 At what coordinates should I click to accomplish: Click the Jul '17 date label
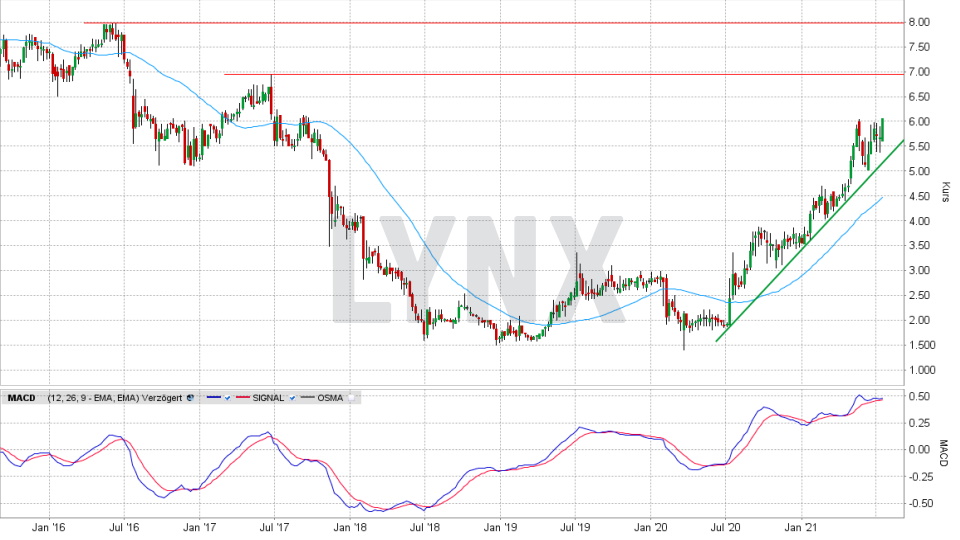point(274,527)
